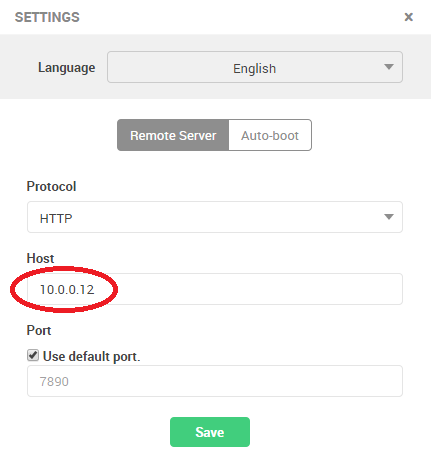Open the Protocol dropdown set to HTTP
Image resolution: width=431 pixels, height=466 pixels.
tap(215, 217)
